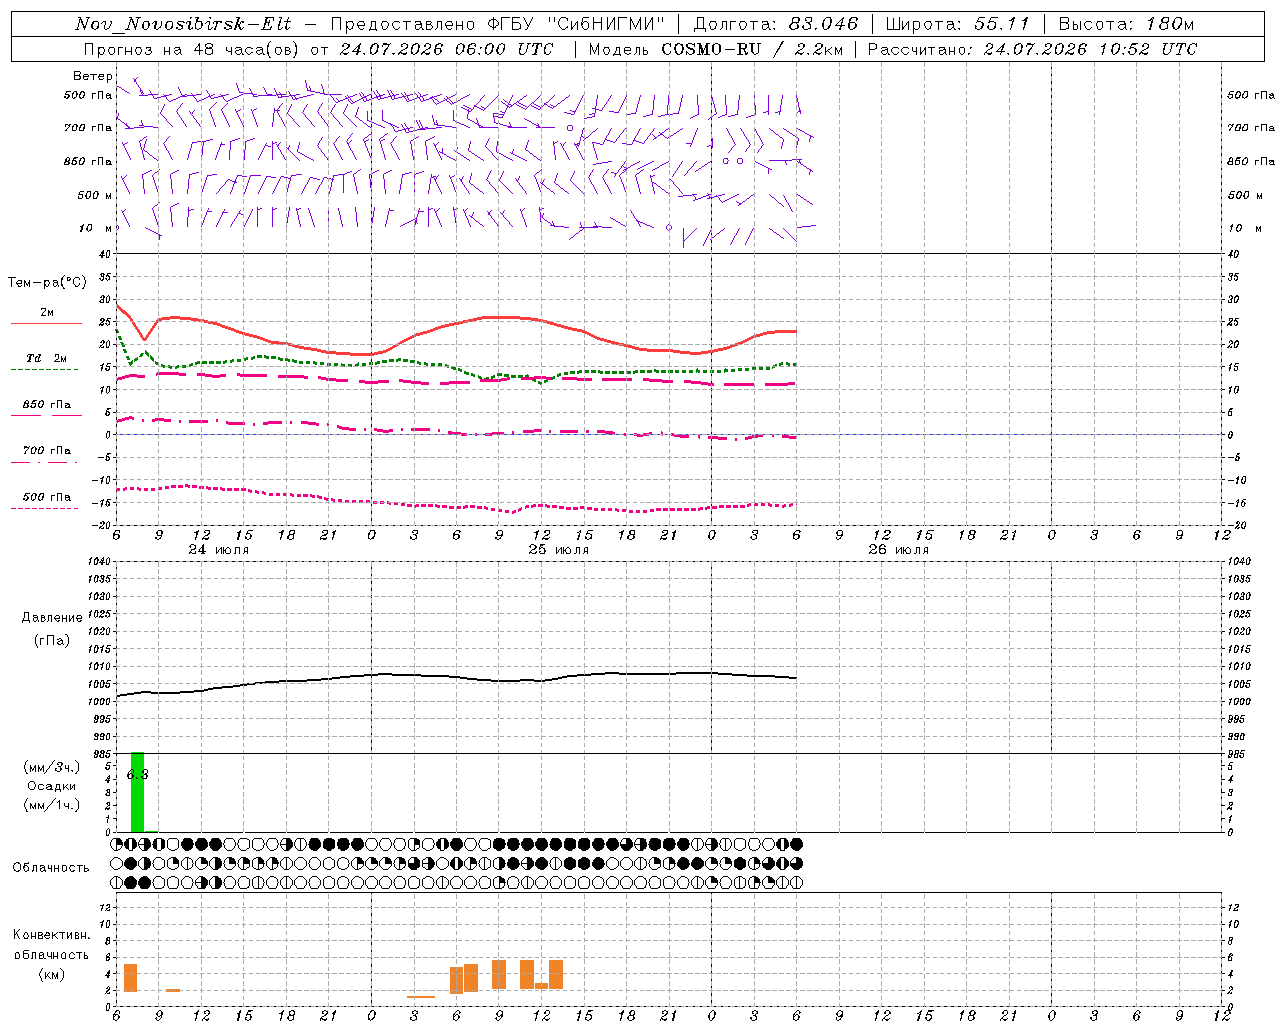Click the 24 июля date label
Image resolution: width=1280 pixels, height=1024 pixels.
pyautogui.click(x=219, y=549)
